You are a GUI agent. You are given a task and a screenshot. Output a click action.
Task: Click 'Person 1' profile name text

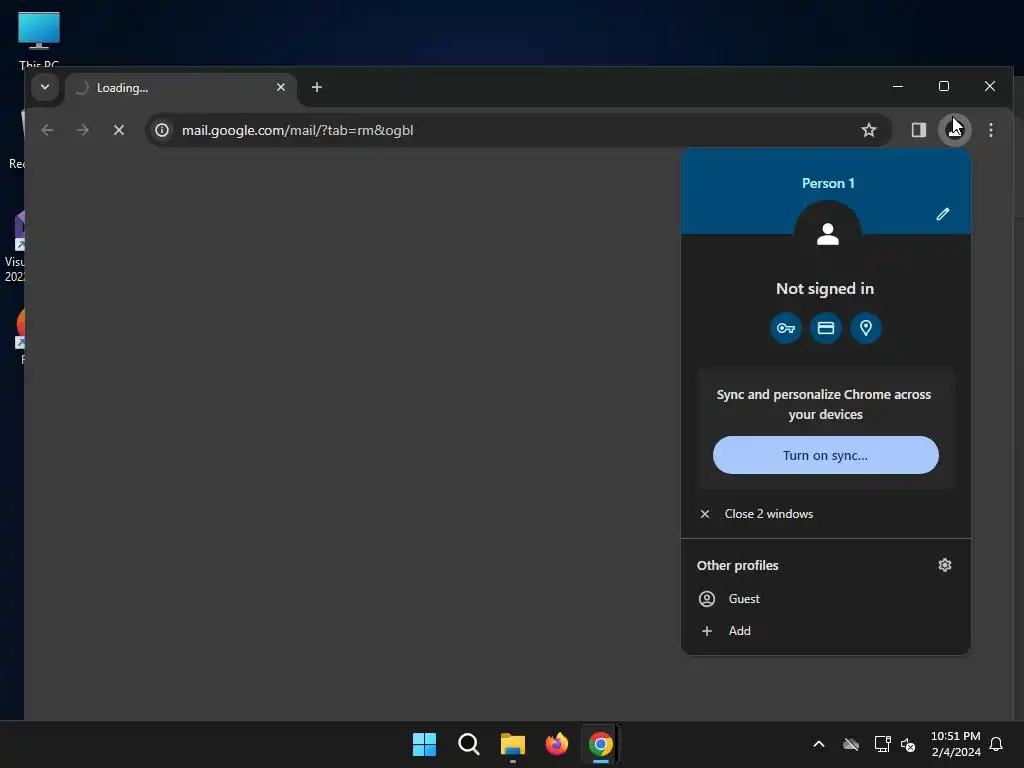click(828, 184)
